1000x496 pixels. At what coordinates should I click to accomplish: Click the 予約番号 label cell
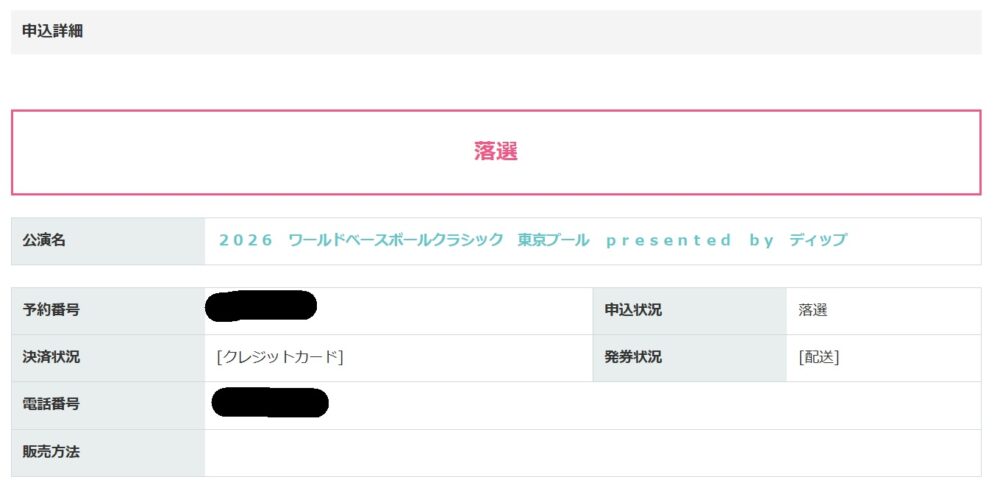tap(52, 310)
